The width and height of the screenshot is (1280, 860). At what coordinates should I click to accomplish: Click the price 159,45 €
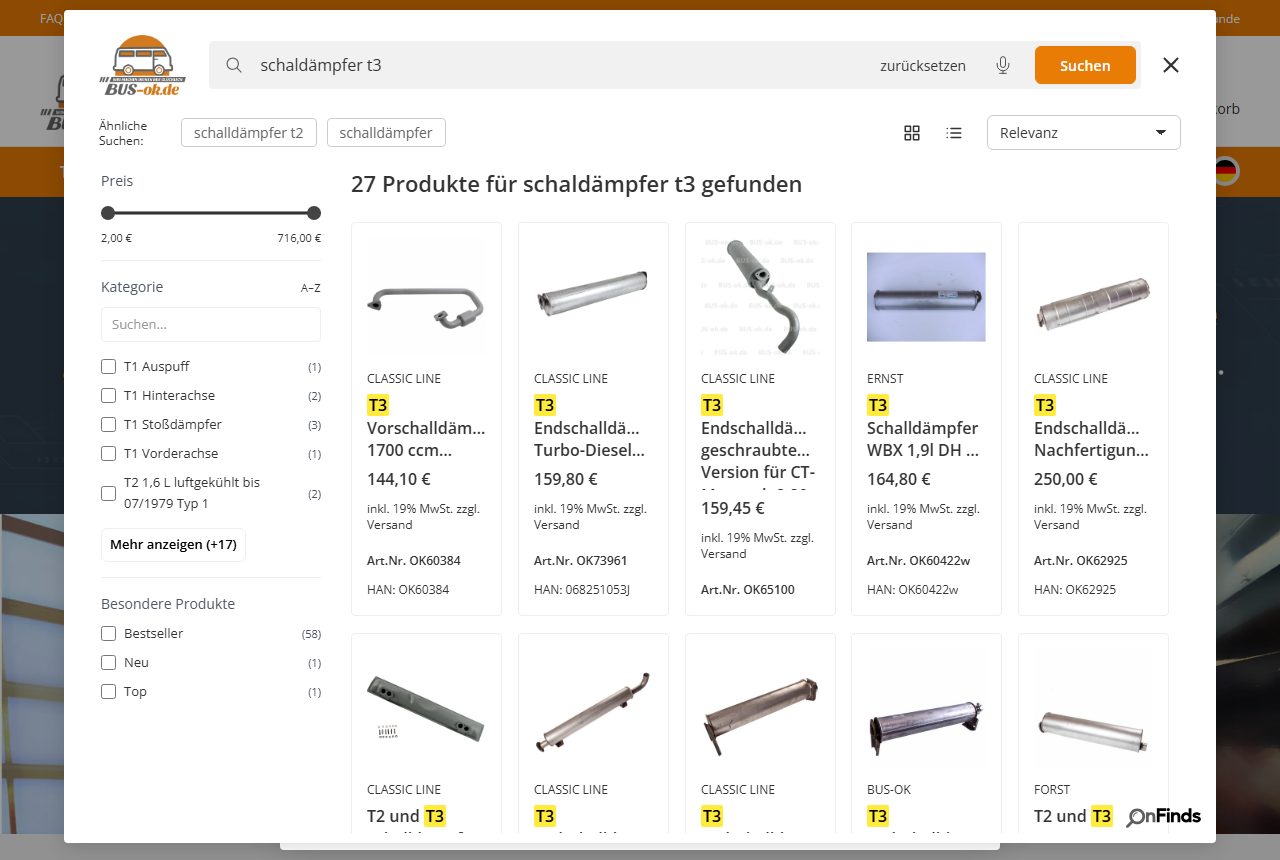coord(733,508)
